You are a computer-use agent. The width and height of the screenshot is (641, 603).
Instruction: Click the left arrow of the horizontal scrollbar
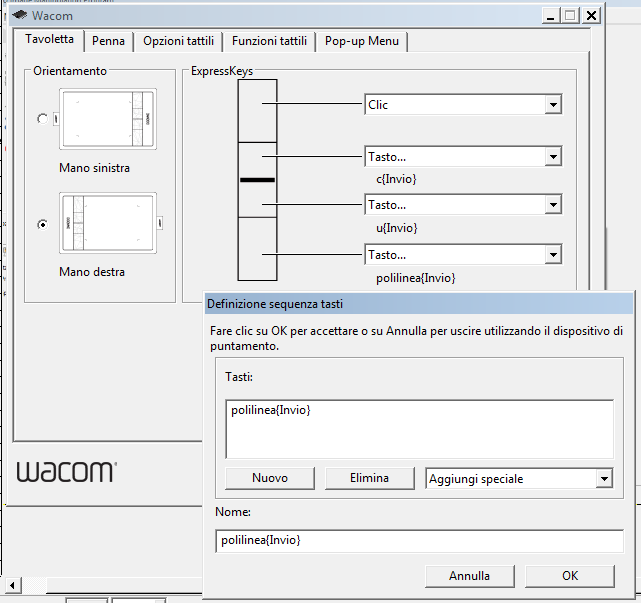point(12,585)
